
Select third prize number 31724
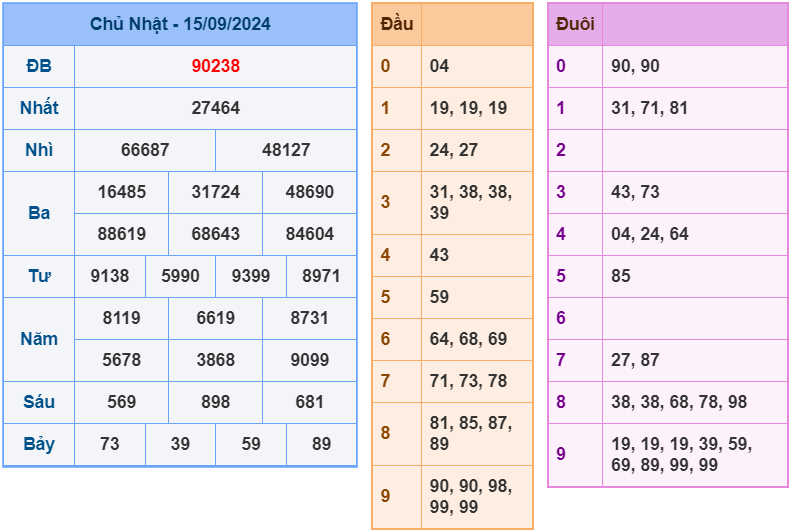(x=216, y=191)
